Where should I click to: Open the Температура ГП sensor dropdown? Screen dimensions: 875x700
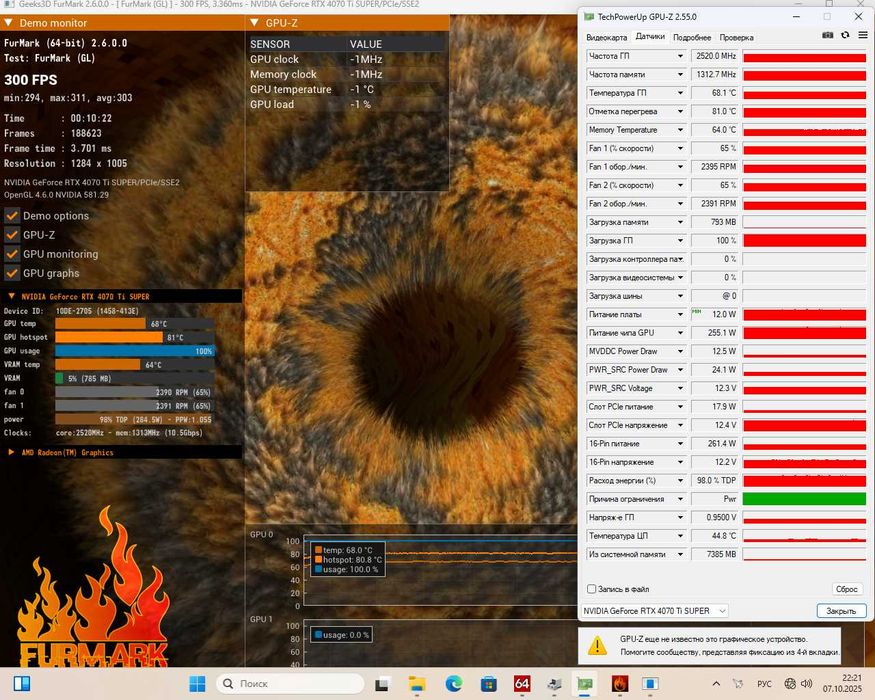(680, 93)
